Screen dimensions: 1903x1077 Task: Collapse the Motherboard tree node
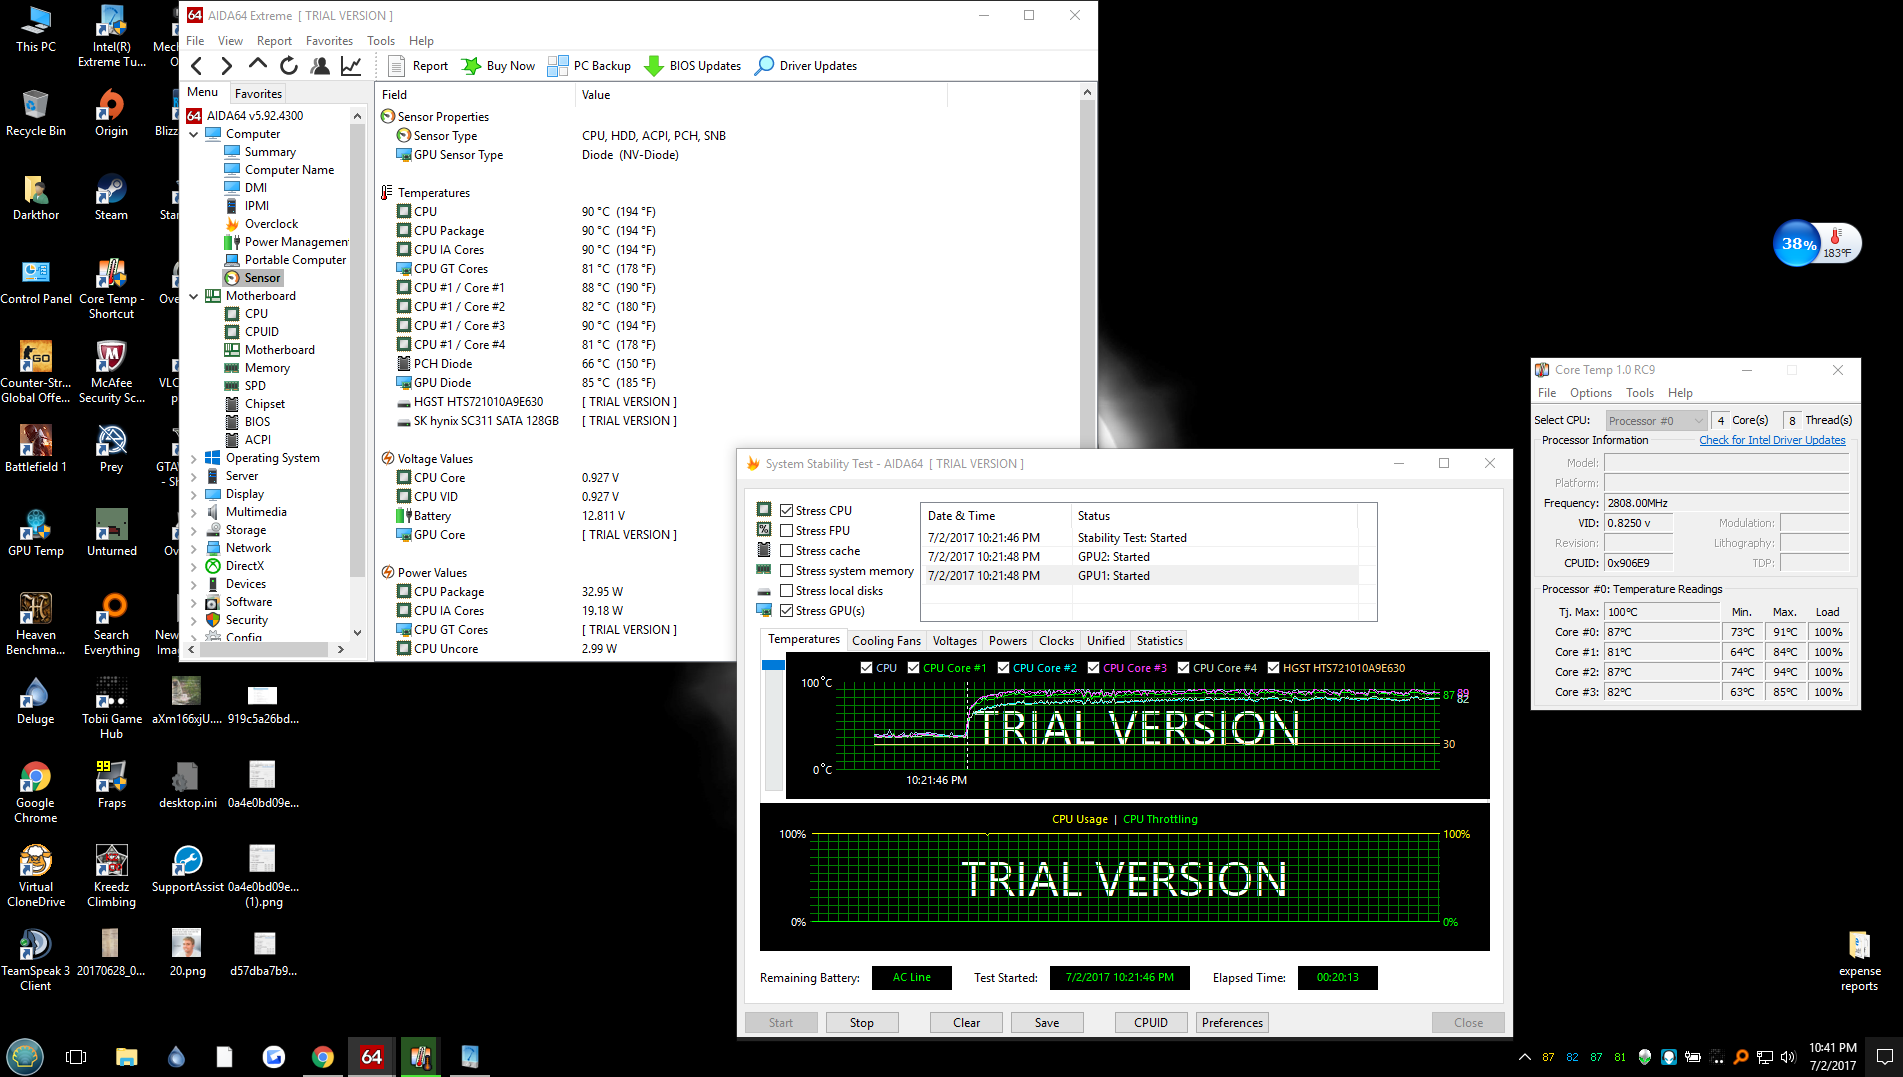[194, 296]
